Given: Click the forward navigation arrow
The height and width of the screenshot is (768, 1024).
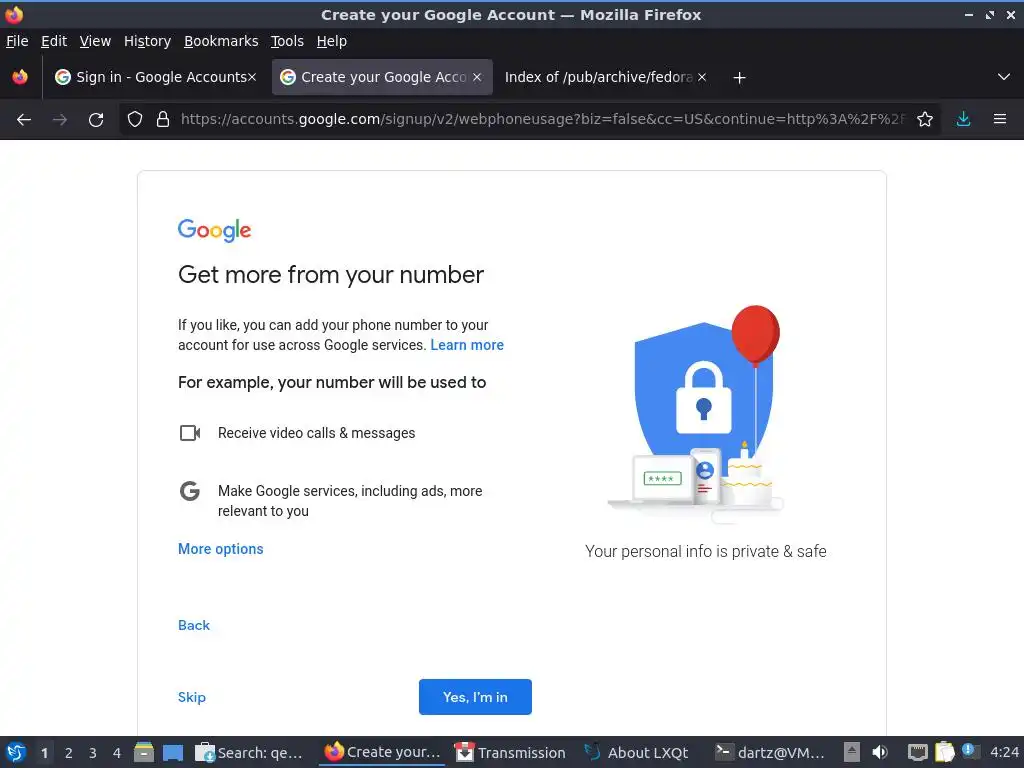Looking at the screenshot, I should coord(59,120).
